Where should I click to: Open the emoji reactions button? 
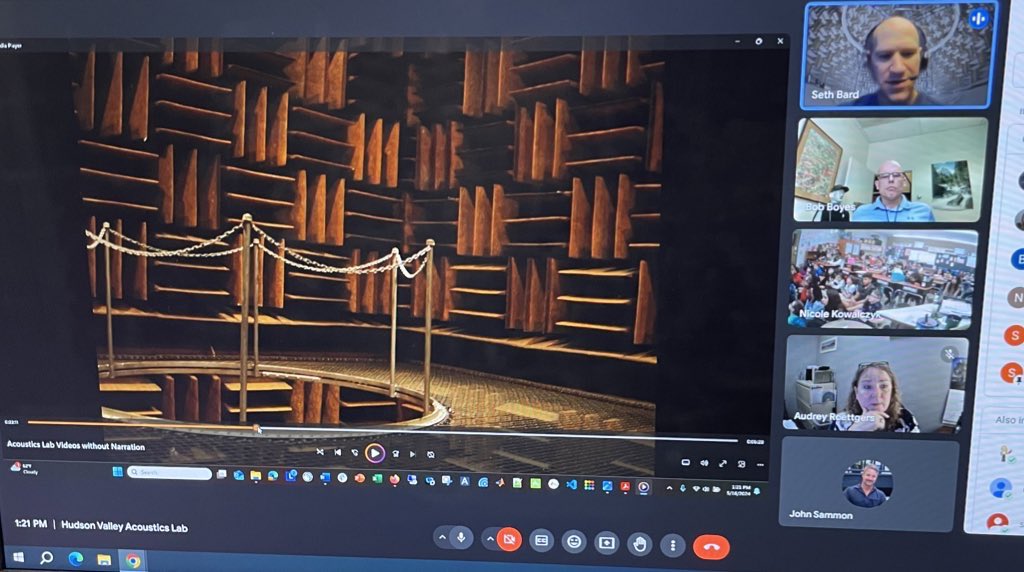point(574,542)
